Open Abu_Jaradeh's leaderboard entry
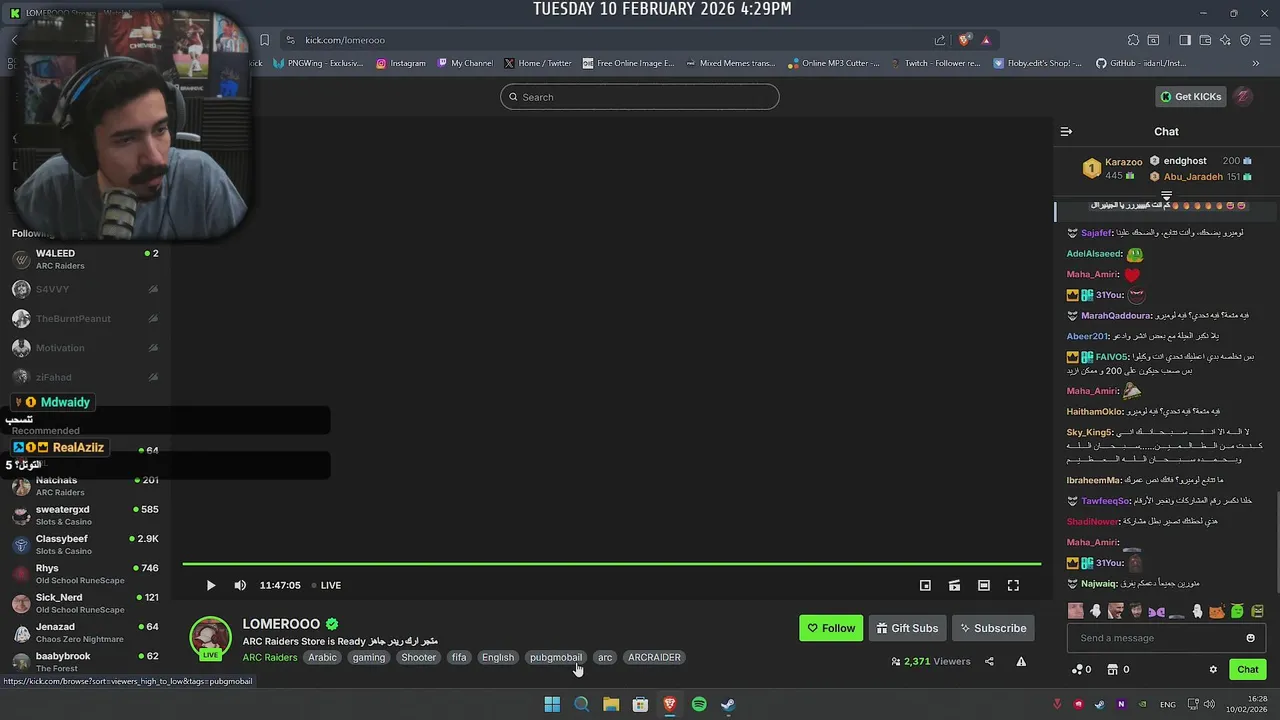1280x720 pixels. pos(1200,177)
